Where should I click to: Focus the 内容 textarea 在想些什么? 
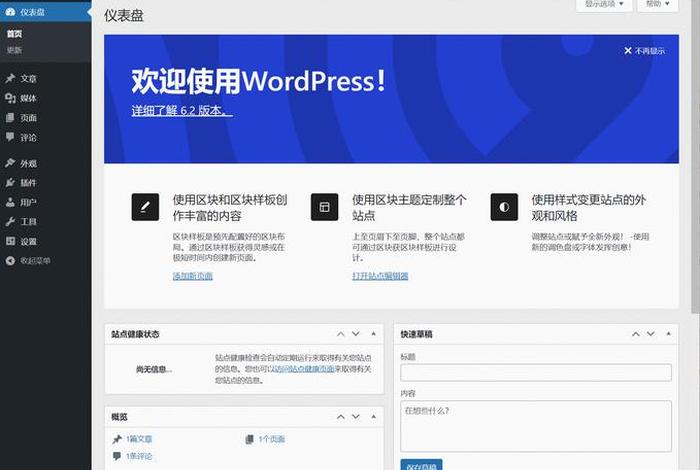tap(536, 426)
